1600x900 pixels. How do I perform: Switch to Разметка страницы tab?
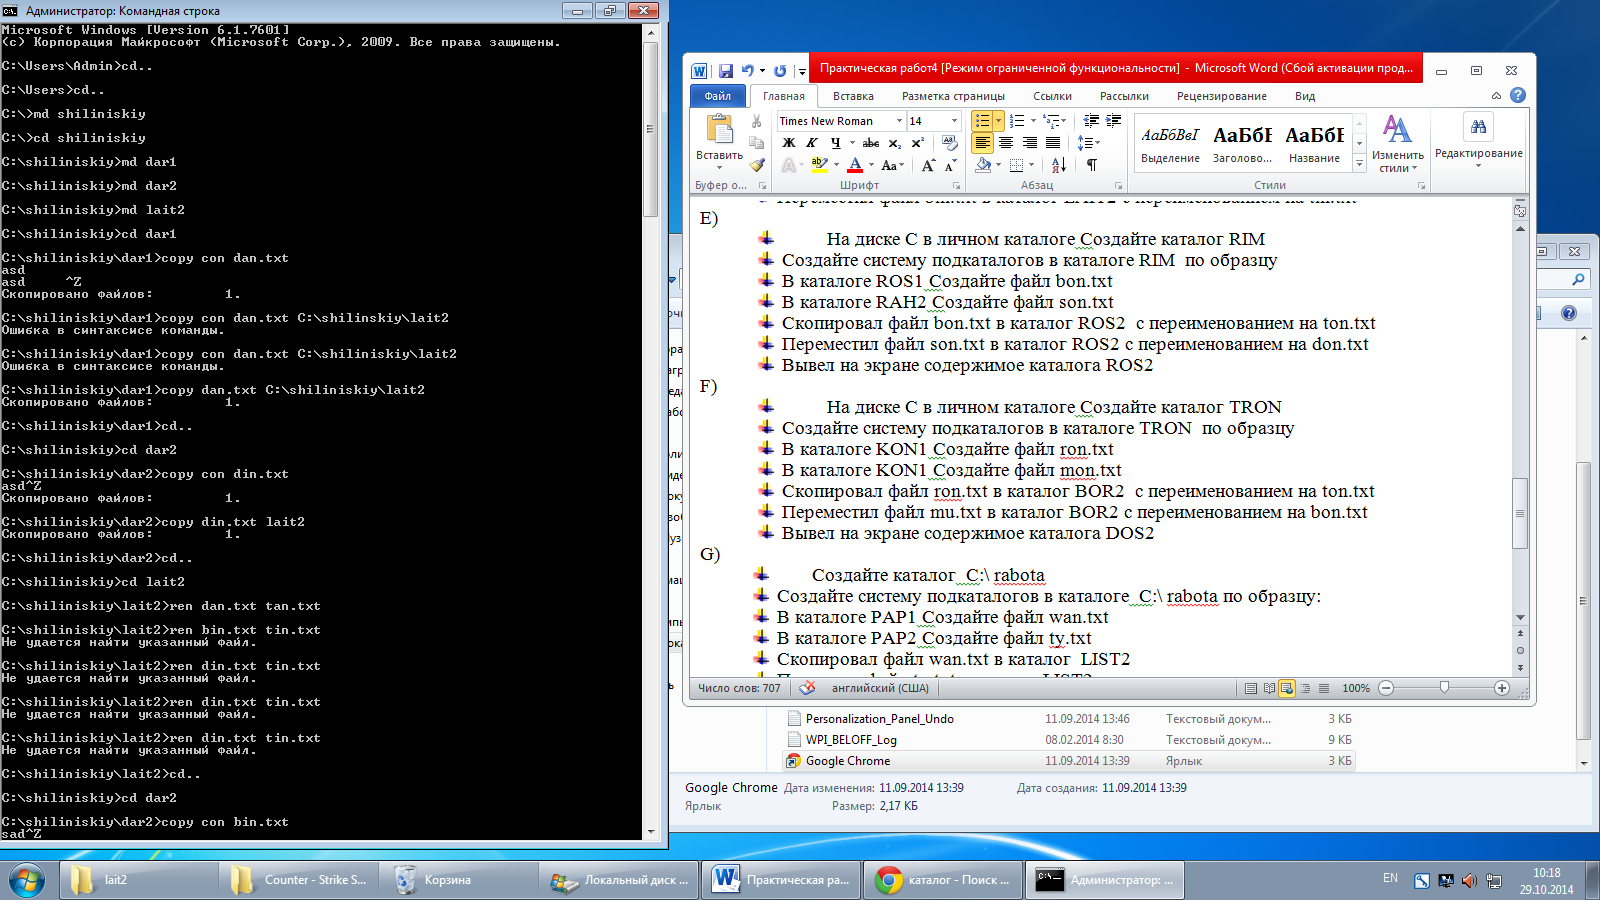pyautogui.click(x=953, y=96)
